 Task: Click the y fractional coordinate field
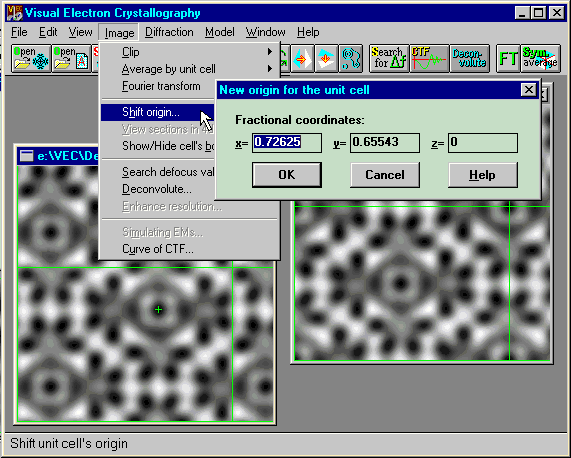click(385, 142)
